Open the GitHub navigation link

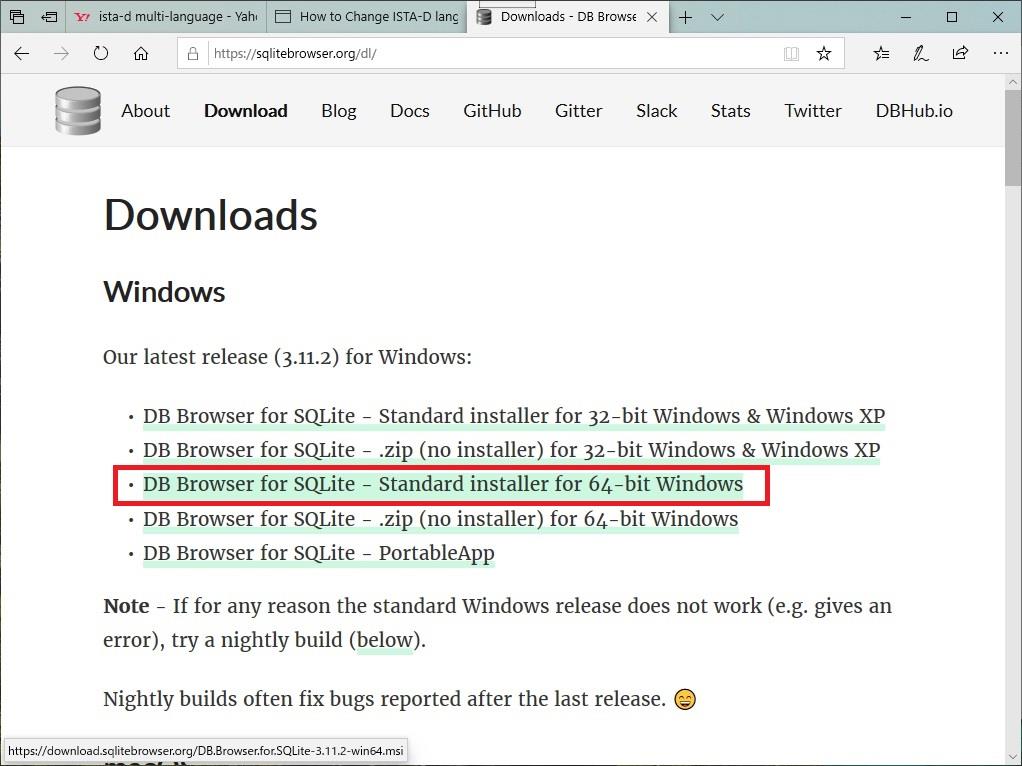[x=492, y=111]
